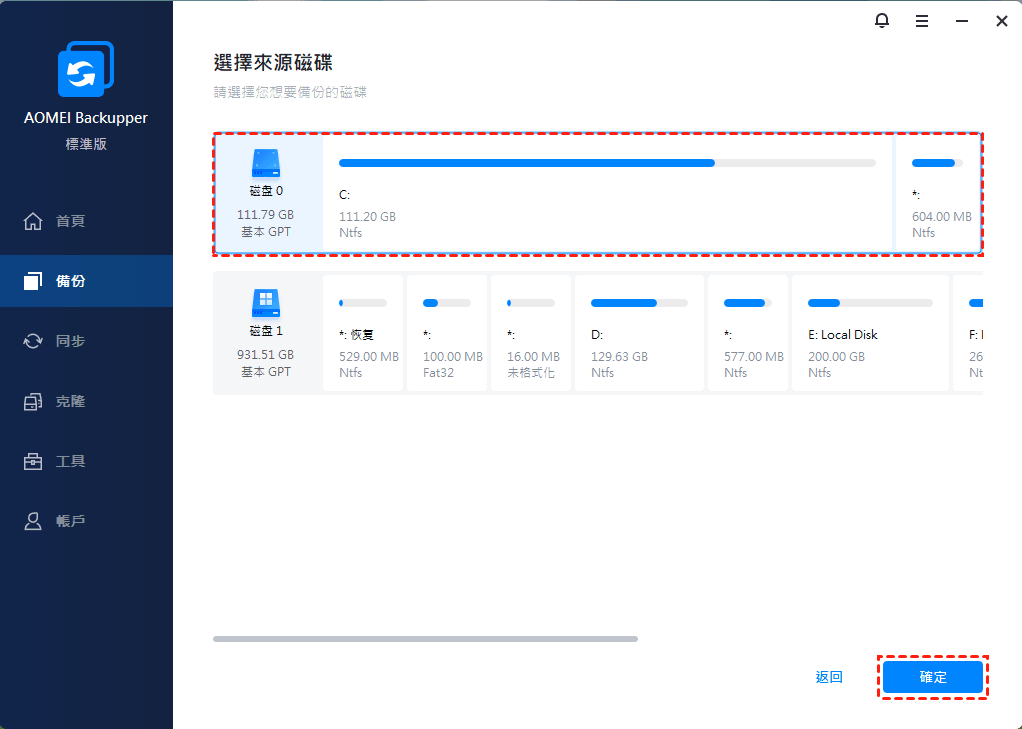The width and height of the screenshot is (1022, 729).
Task: Select the 恢复 529.00 MB partition
Action: 362,334
